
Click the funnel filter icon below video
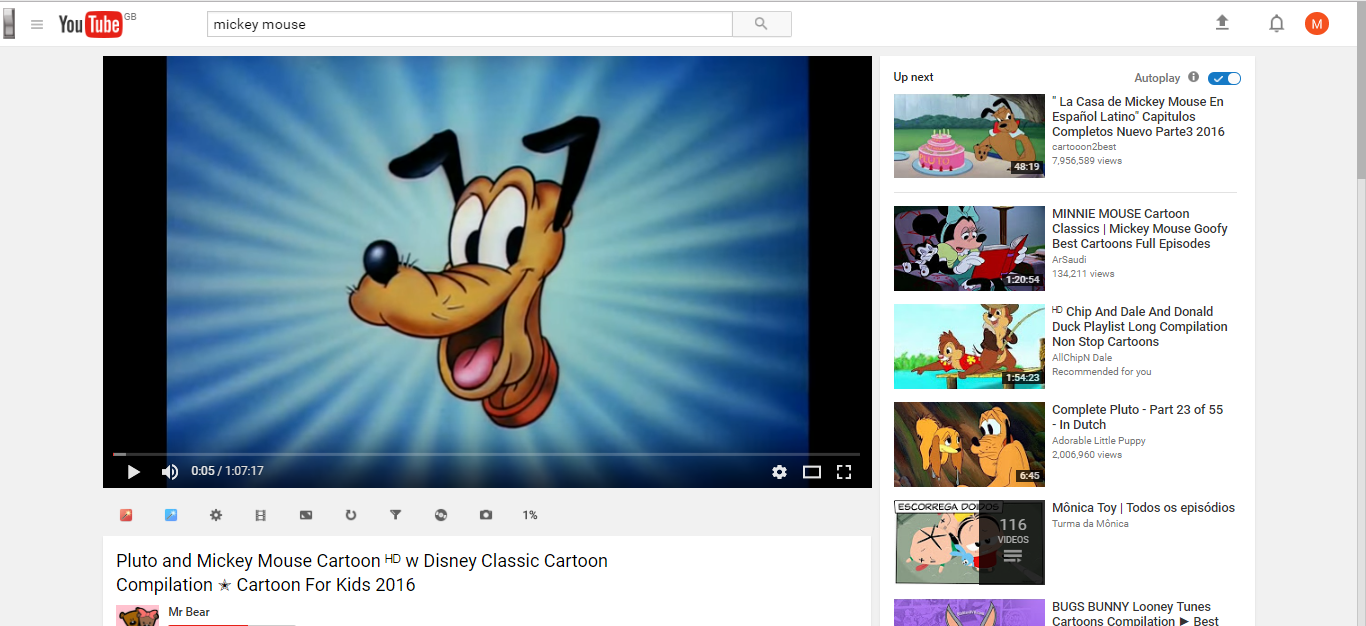(395, 515)
